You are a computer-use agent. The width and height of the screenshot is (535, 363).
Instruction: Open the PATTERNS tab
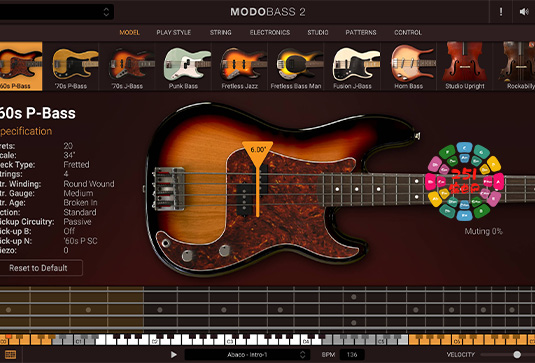click(361, 32)
